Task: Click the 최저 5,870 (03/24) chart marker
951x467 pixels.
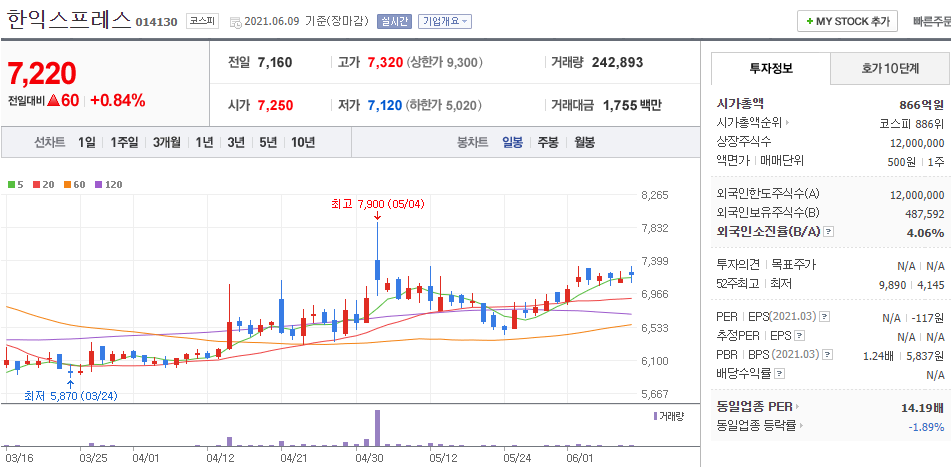Action: (70, 395)
